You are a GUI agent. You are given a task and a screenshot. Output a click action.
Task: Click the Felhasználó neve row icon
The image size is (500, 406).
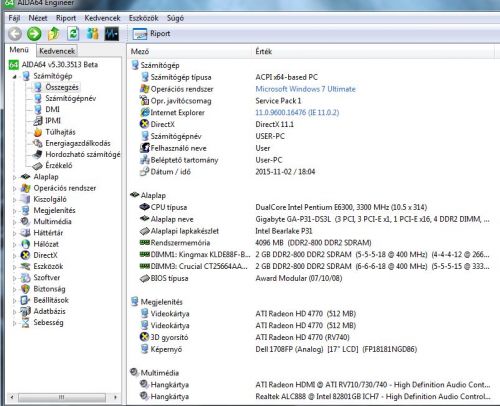[144, 148]
